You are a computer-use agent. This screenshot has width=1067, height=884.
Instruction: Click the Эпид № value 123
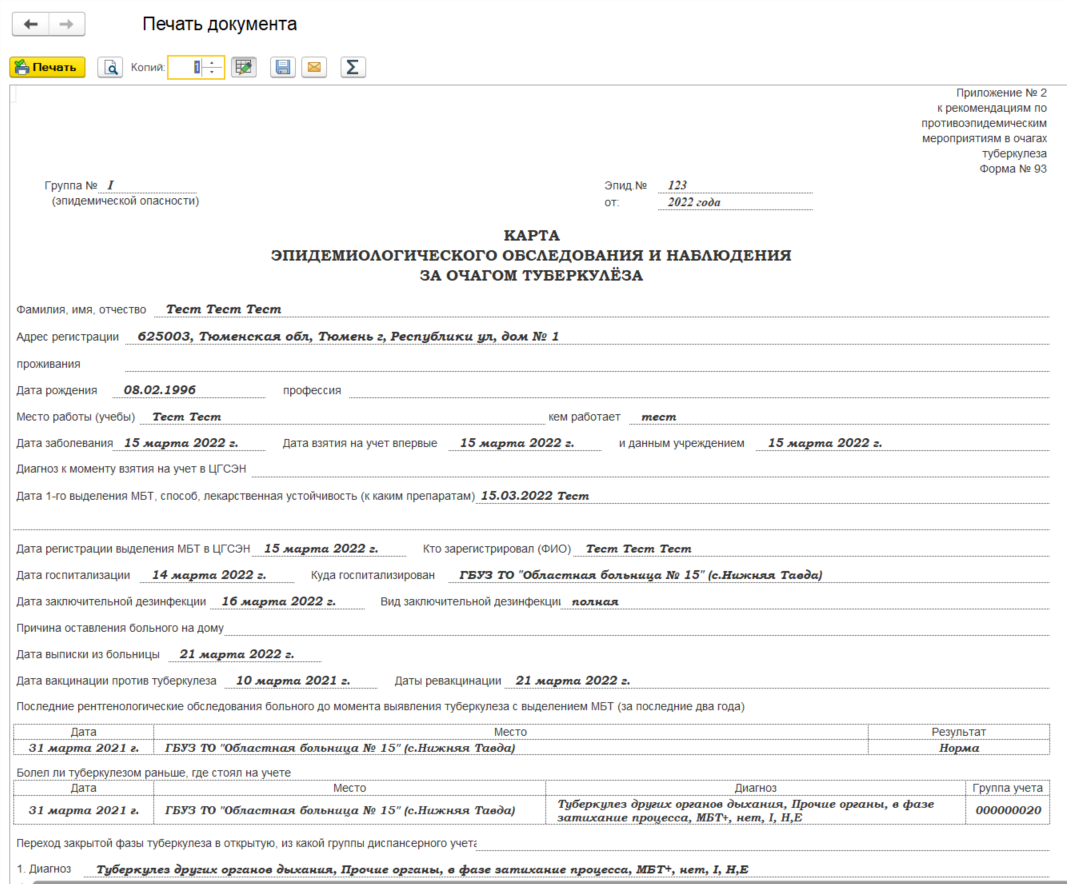point(677,185)
